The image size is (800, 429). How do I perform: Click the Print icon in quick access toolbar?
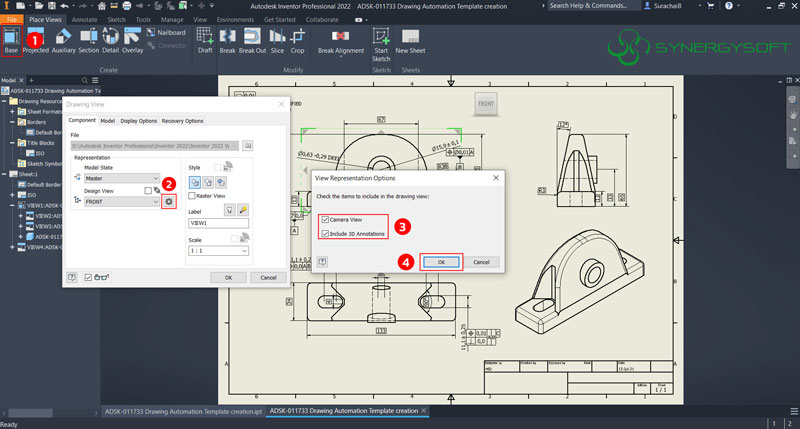tap(127, 6)
